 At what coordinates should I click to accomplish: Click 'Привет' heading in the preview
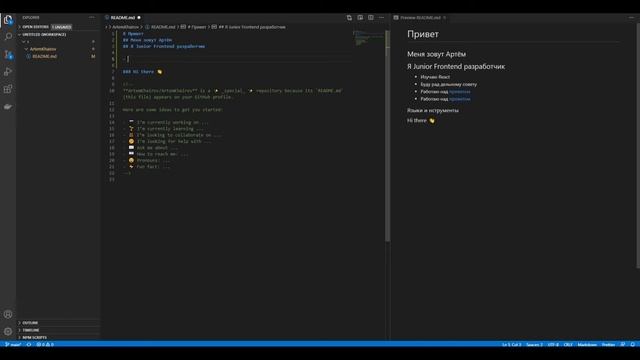point(423,34)
